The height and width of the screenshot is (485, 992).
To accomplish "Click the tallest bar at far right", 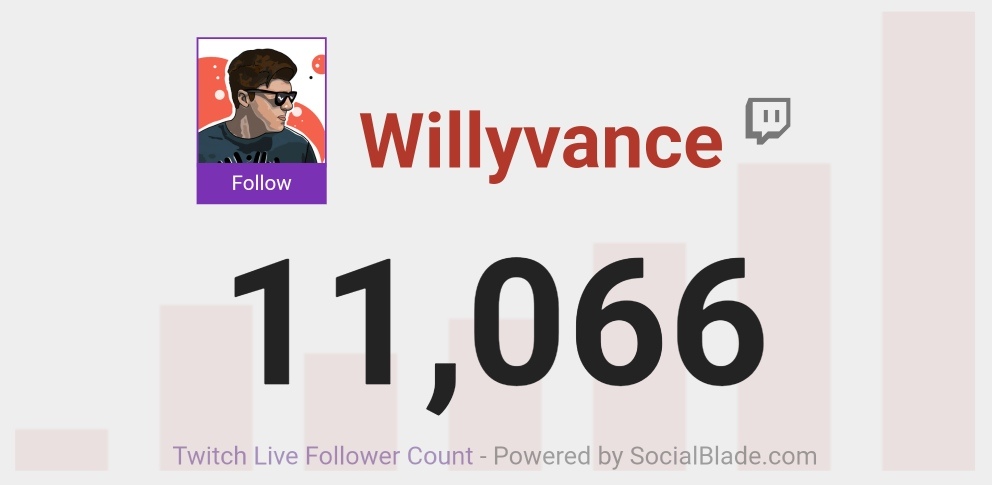I will coord(928,241).
